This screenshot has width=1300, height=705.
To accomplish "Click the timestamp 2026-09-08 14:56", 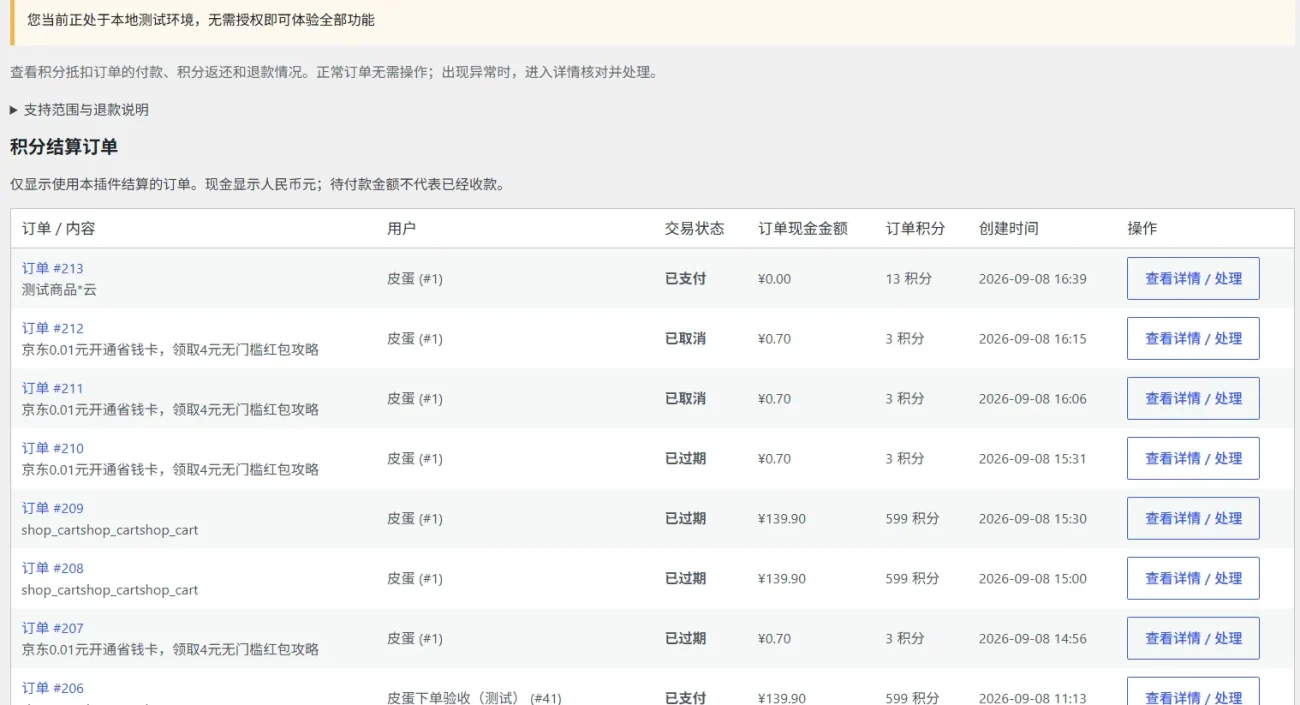I will 1032,639.
